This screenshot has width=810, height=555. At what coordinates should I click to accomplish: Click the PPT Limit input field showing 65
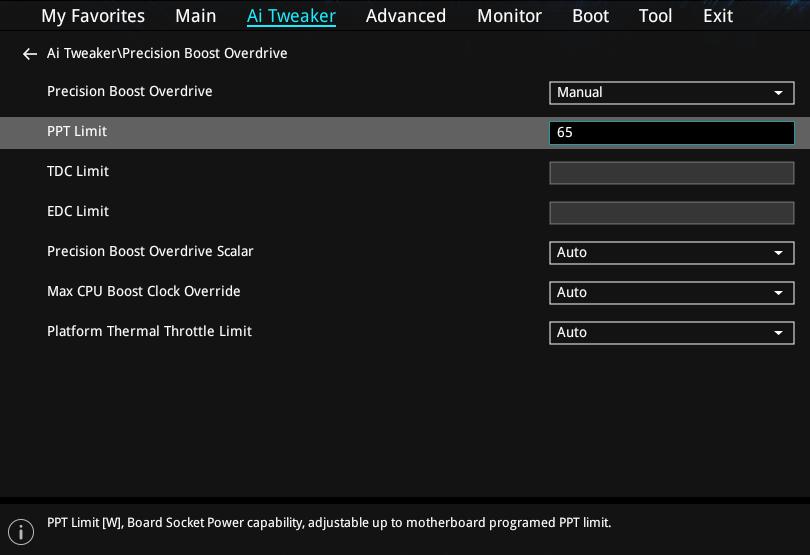coord(672,133)
